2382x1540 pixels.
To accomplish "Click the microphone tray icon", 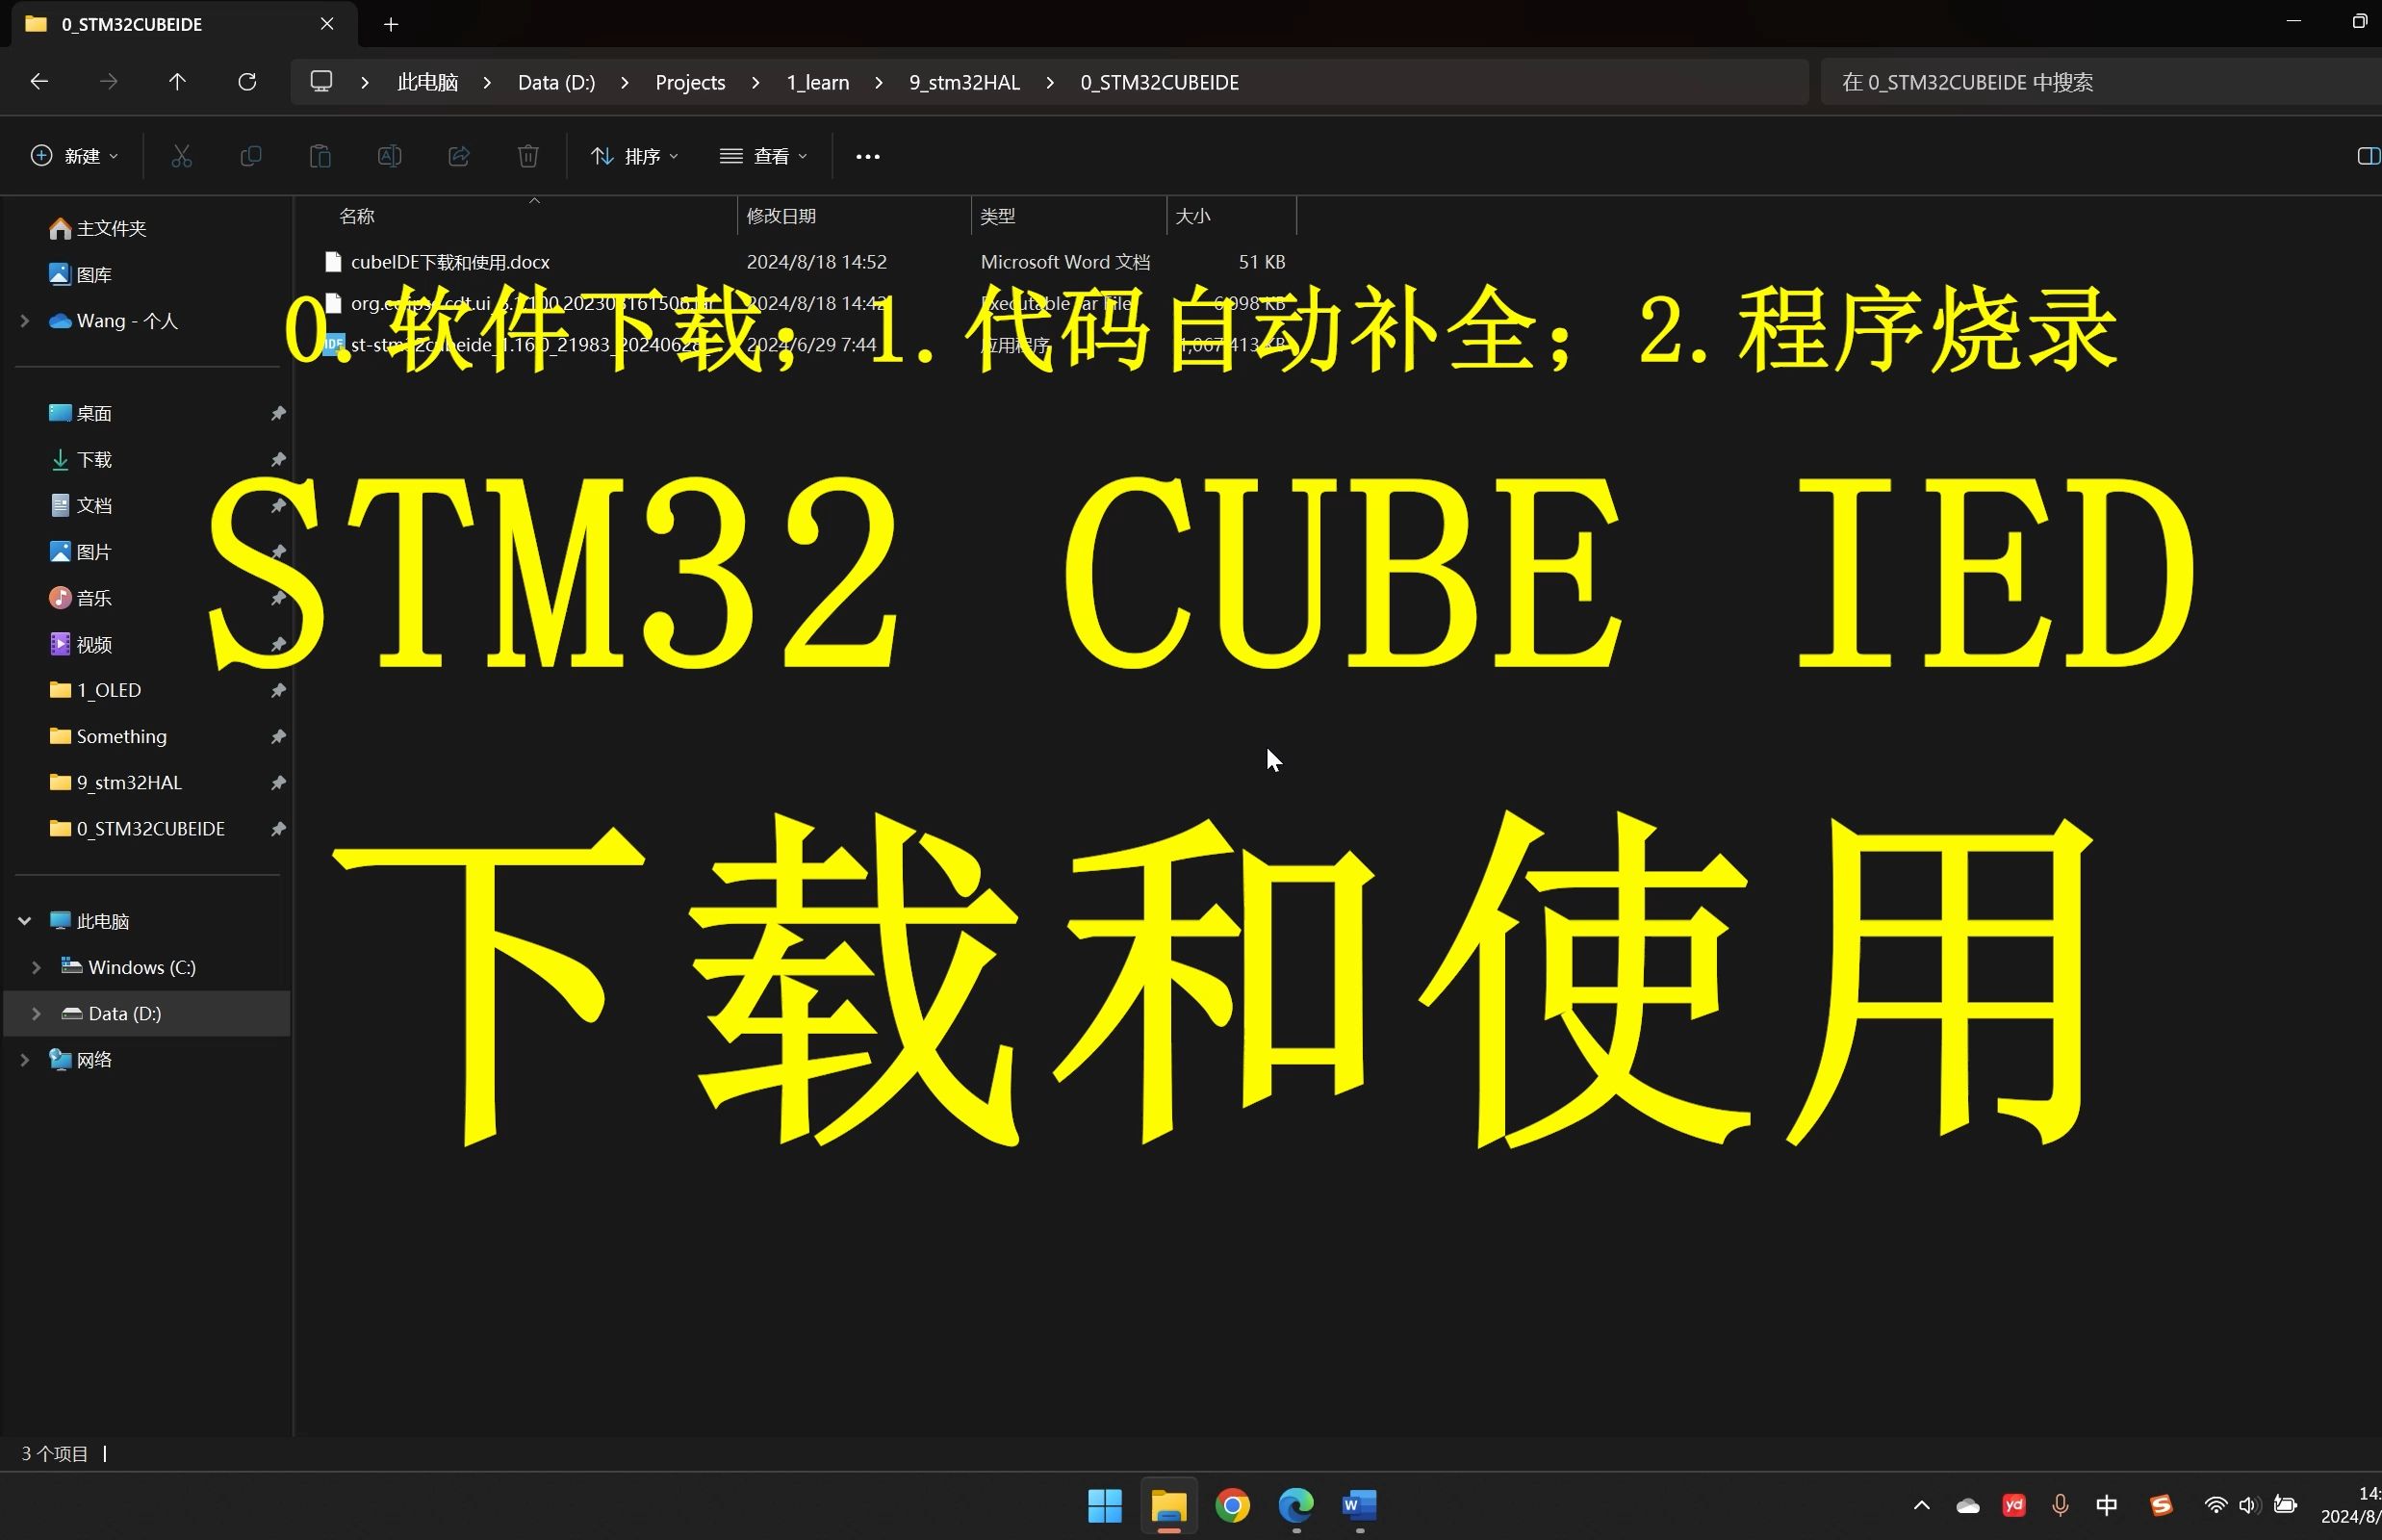I will point(2060,1505).
